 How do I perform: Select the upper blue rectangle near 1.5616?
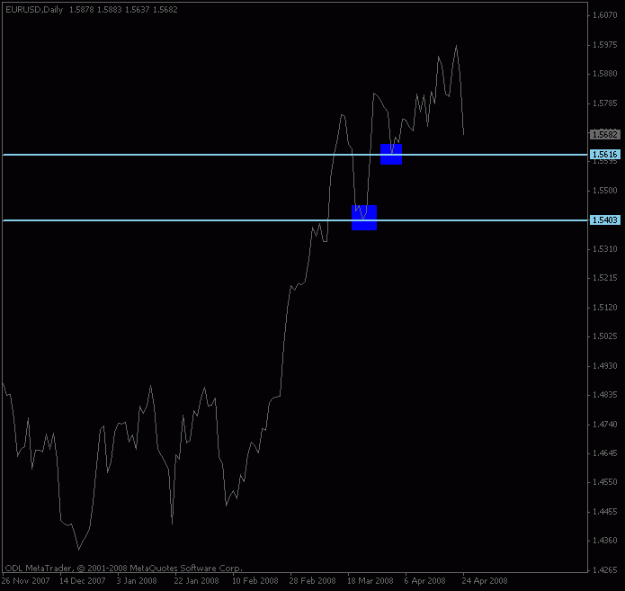[391, 154]
